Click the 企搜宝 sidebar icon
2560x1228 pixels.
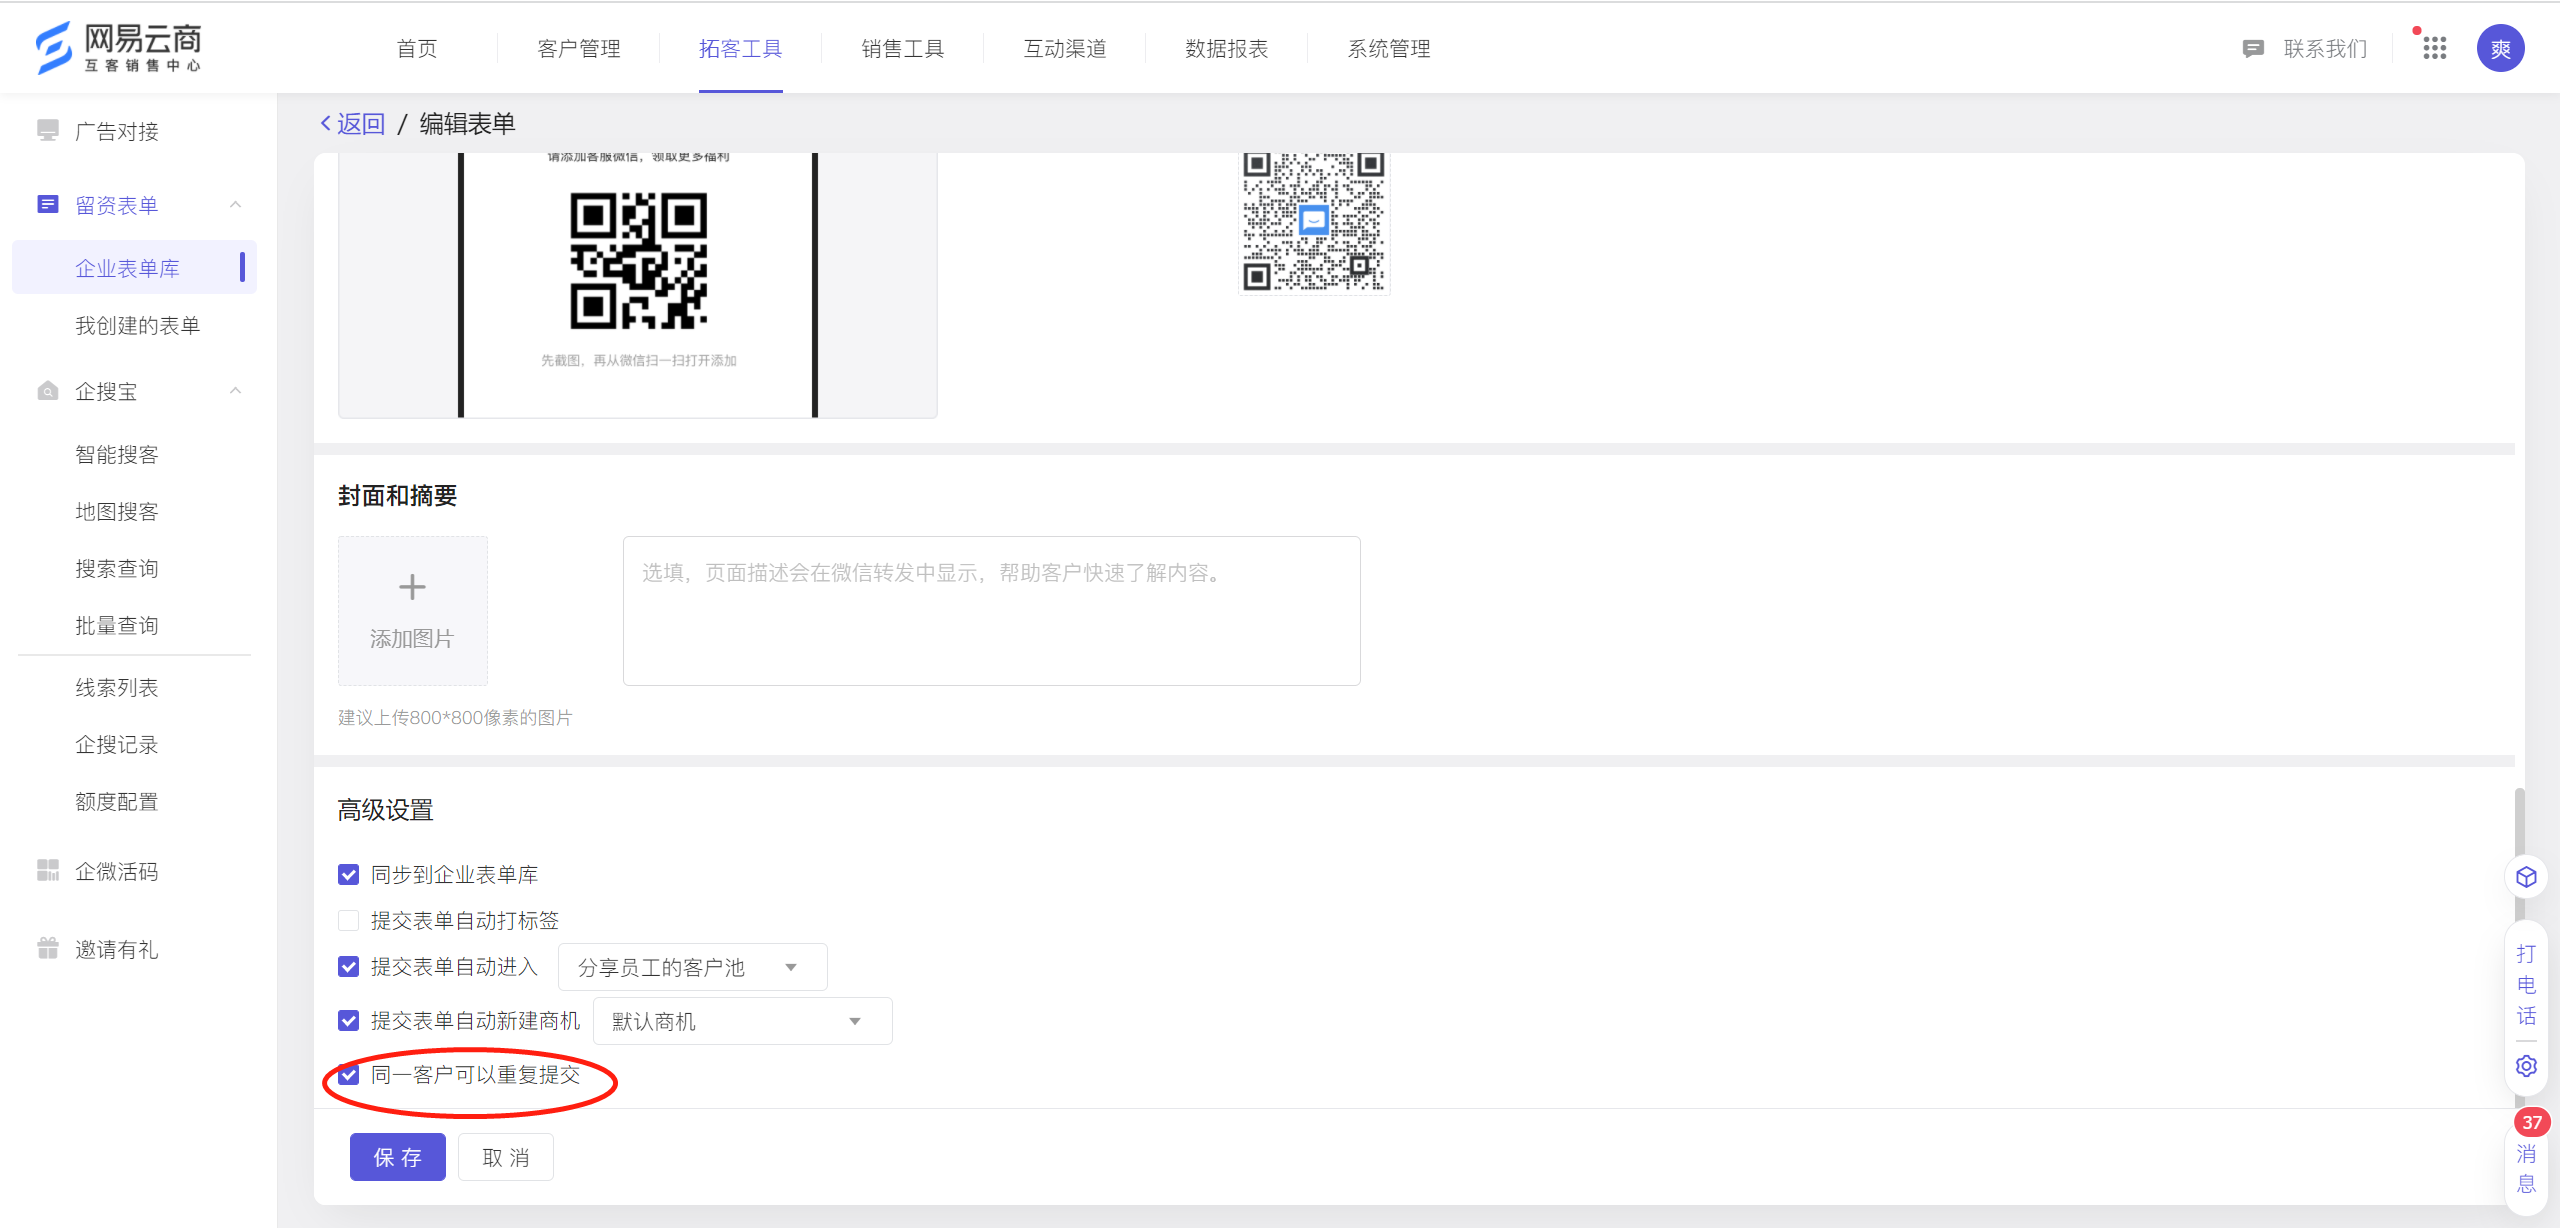click(47, 391)
